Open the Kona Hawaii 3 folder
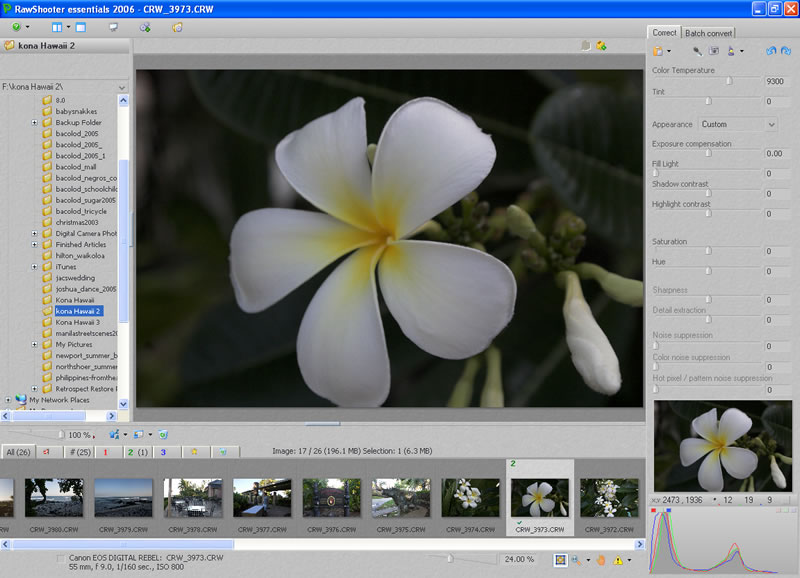The width and height of the screenshot is (800, 578). pos(77,322)
